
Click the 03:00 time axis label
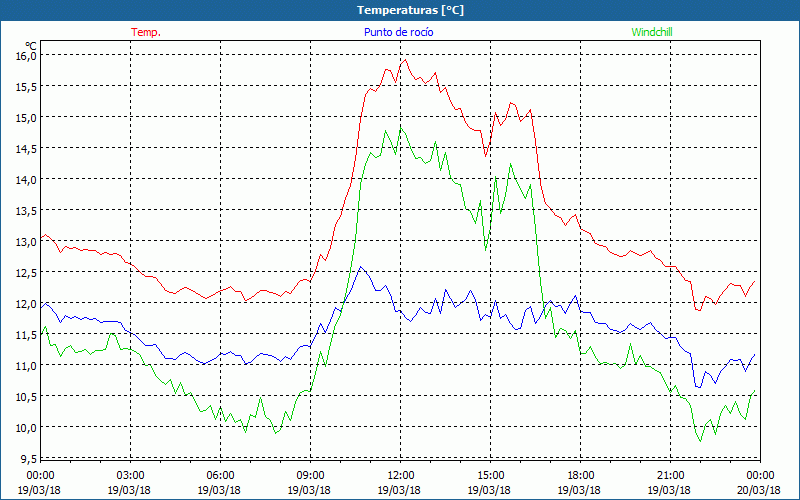coord(131,476)
